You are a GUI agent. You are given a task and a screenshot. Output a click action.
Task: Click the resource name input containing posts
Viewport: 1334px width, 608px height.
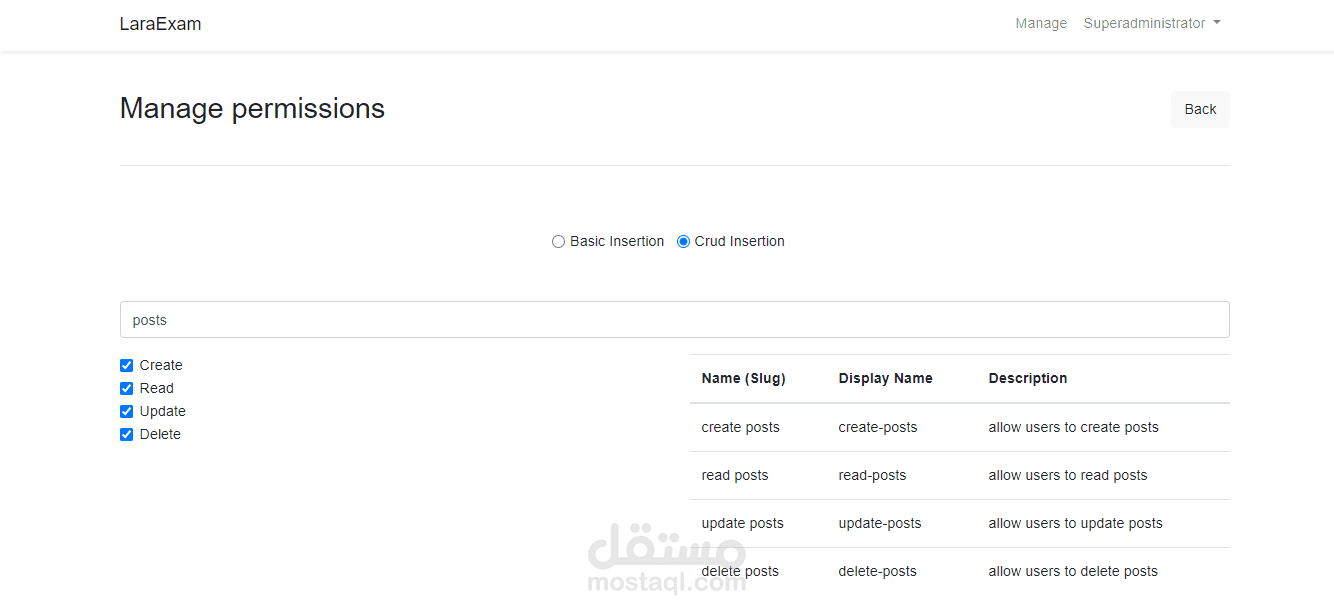(674, 320)
